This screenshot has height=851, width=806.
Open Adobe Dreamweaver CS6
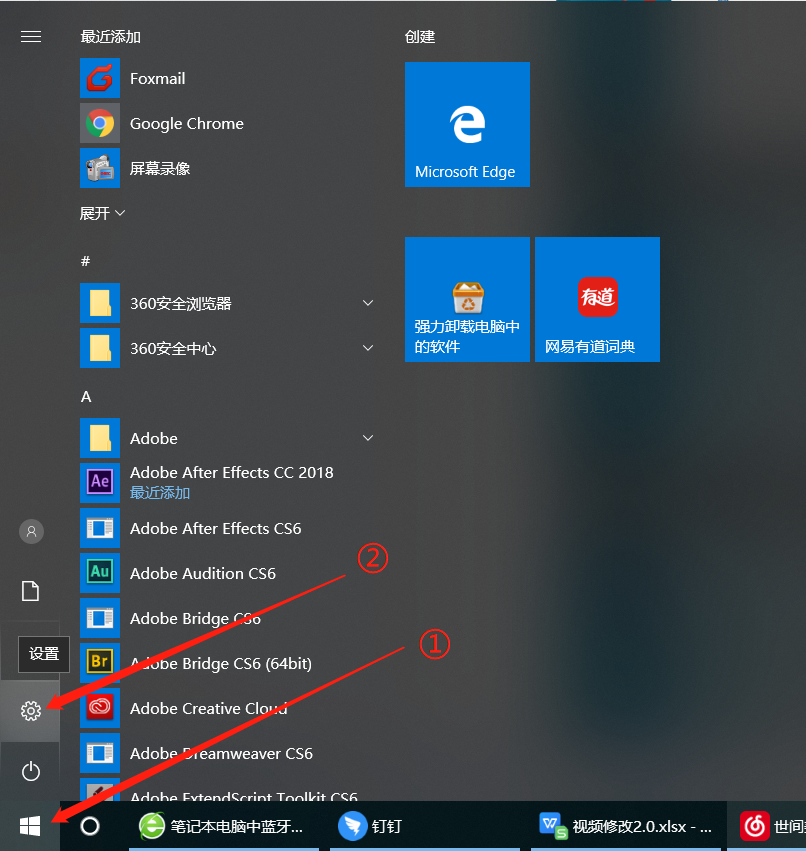coord(216,752)
